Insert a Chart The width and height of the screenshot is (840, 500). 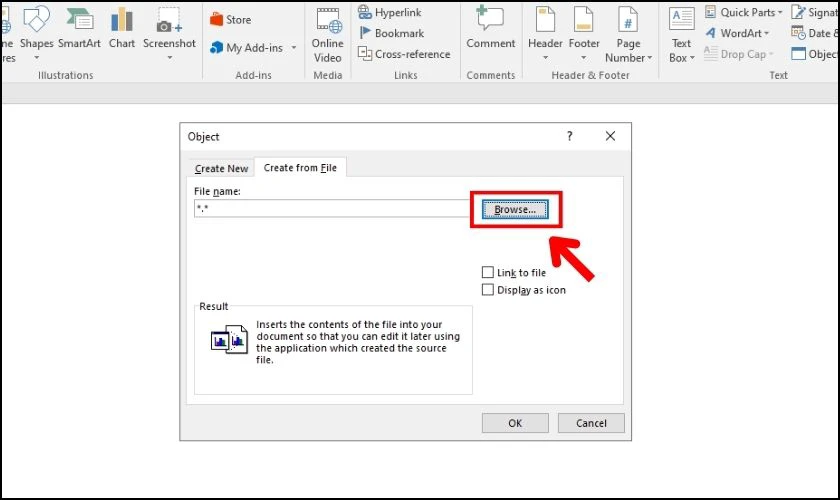tap(122, 28)
